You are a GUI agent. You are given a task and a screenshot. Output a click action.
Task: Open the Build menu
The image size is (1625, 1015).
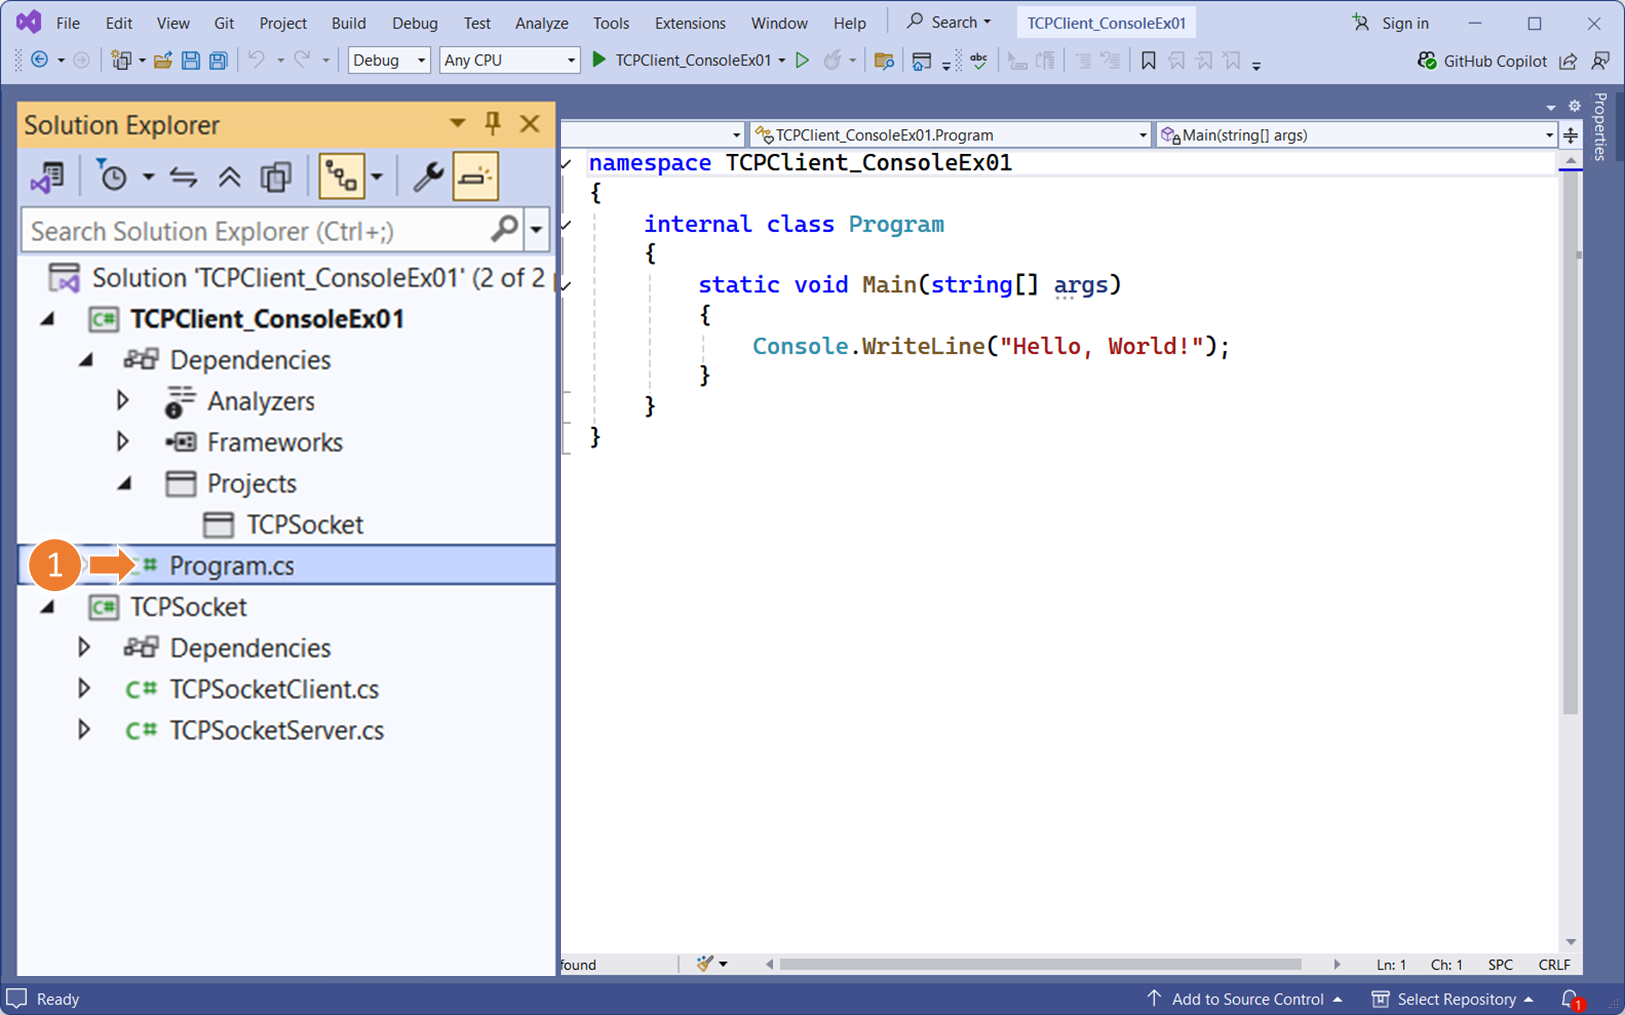[349, 23]
